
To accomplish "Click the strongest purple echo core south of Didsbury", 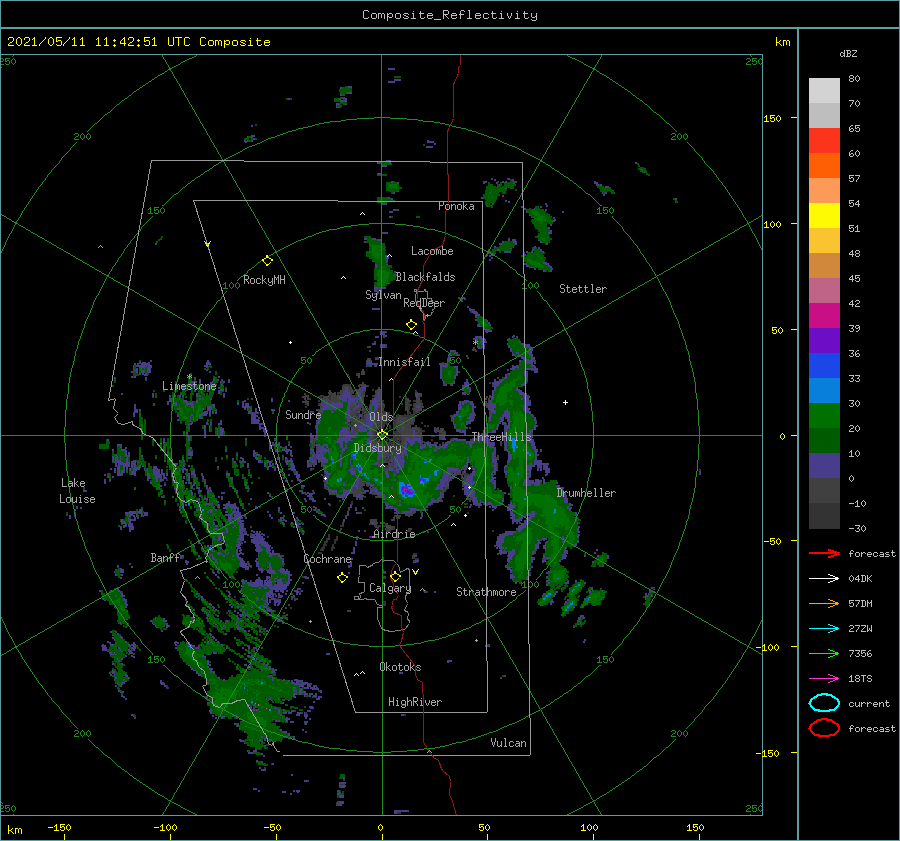I will (x=406, y=490).
